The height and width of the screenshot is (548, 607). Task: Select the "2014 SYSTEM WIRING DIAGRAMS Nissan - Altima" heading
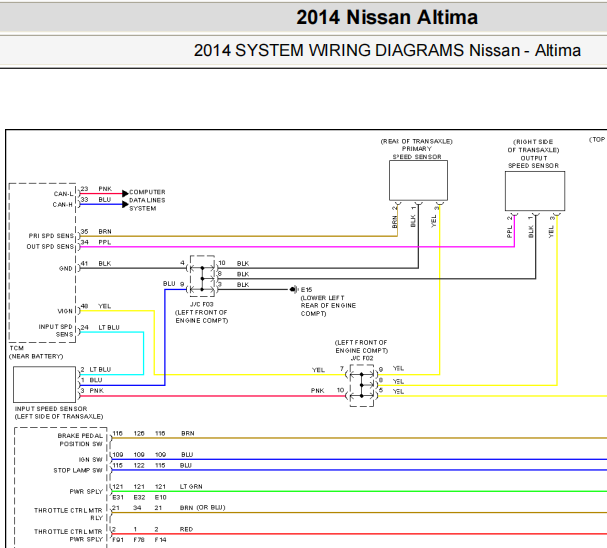click(x=387, y=51)
